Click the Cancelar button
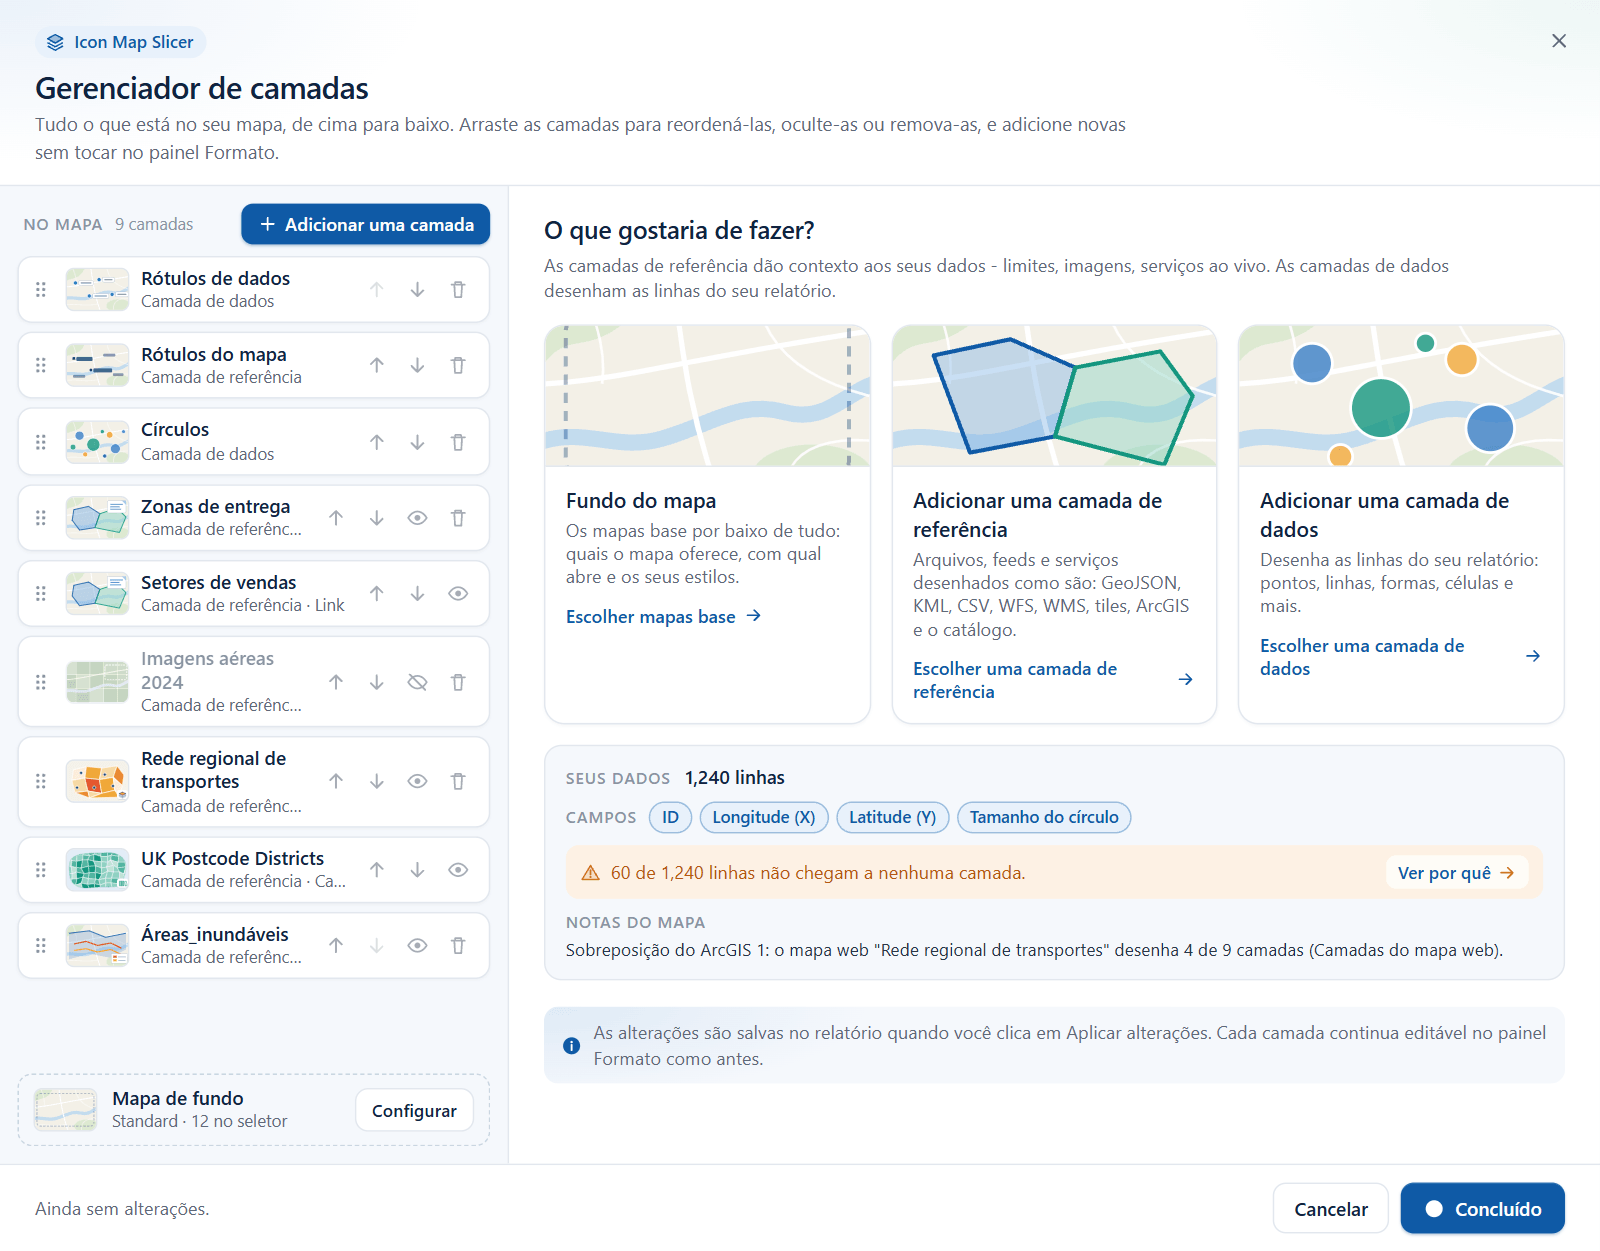Screen dimensions: 1600x1251 click(1330, 1209)
